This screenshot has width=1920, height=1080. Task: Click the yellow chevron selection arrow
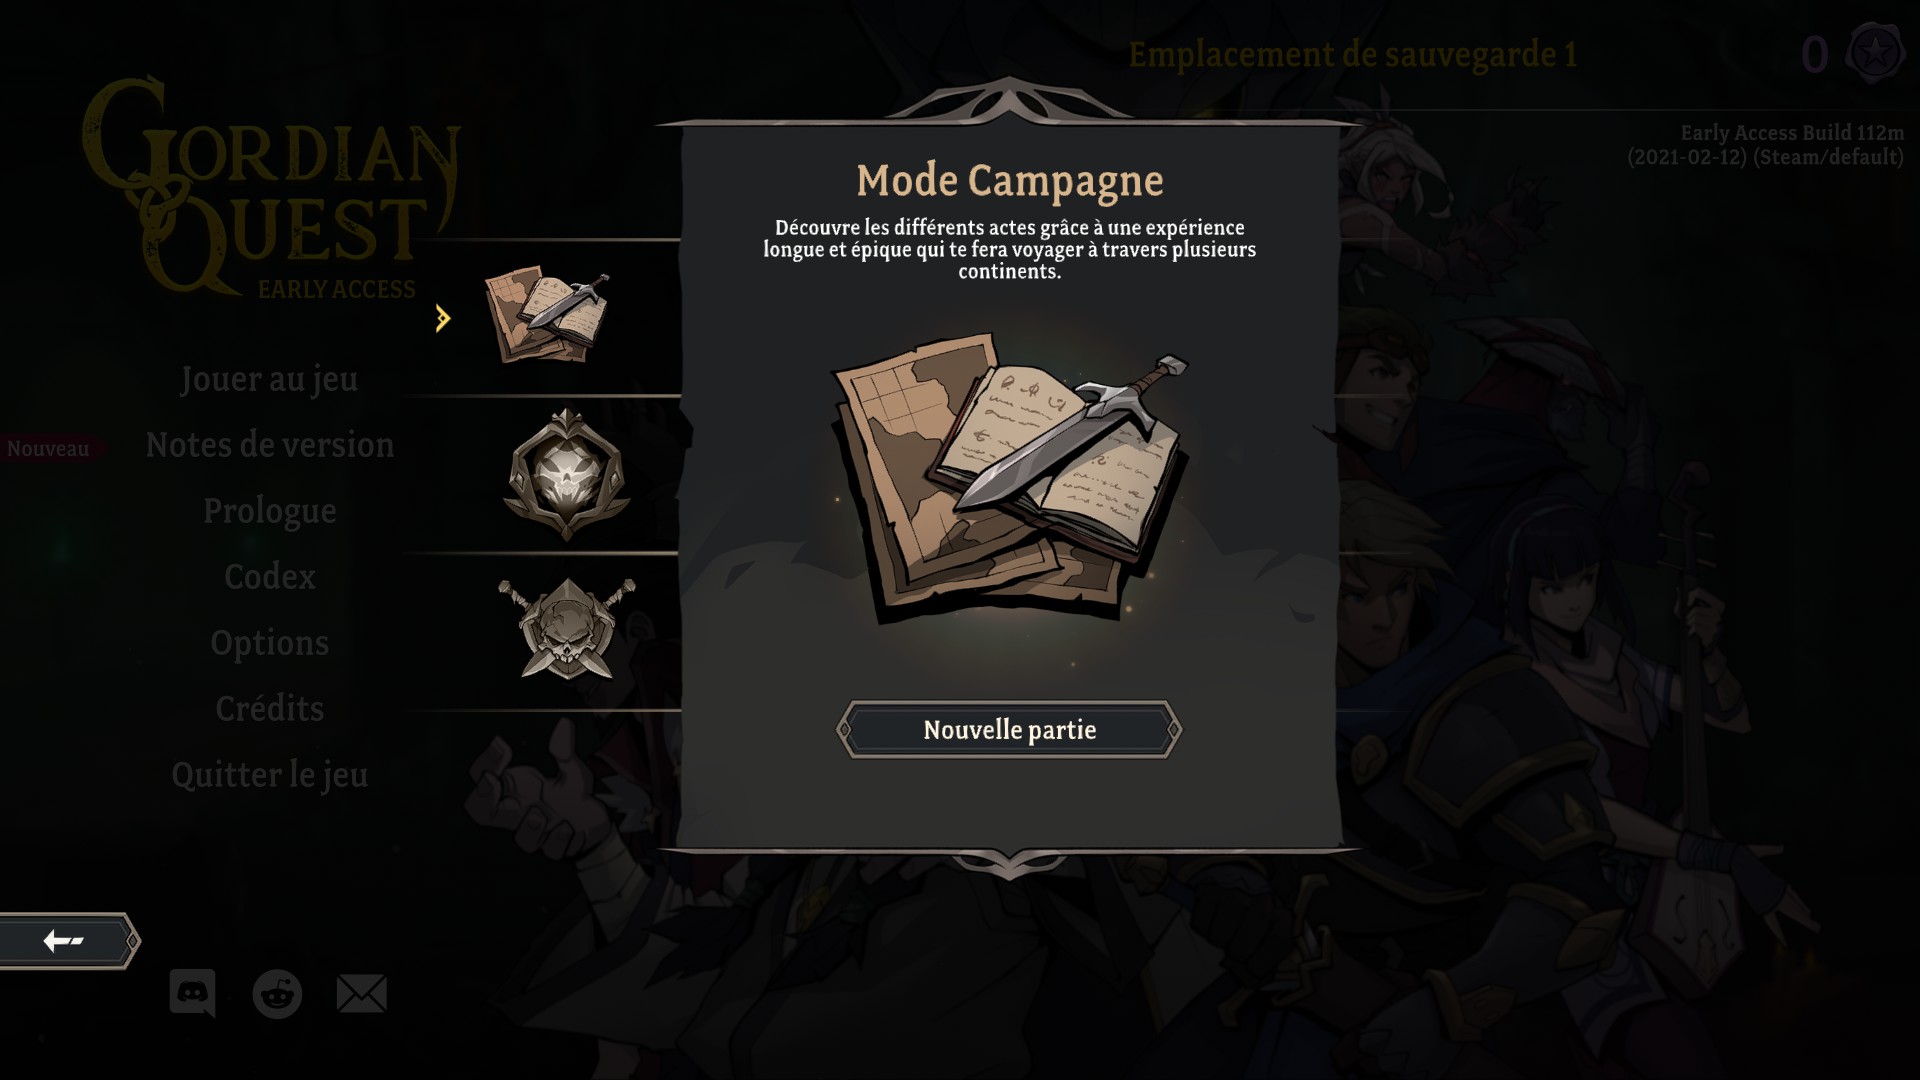coord(443,319)
